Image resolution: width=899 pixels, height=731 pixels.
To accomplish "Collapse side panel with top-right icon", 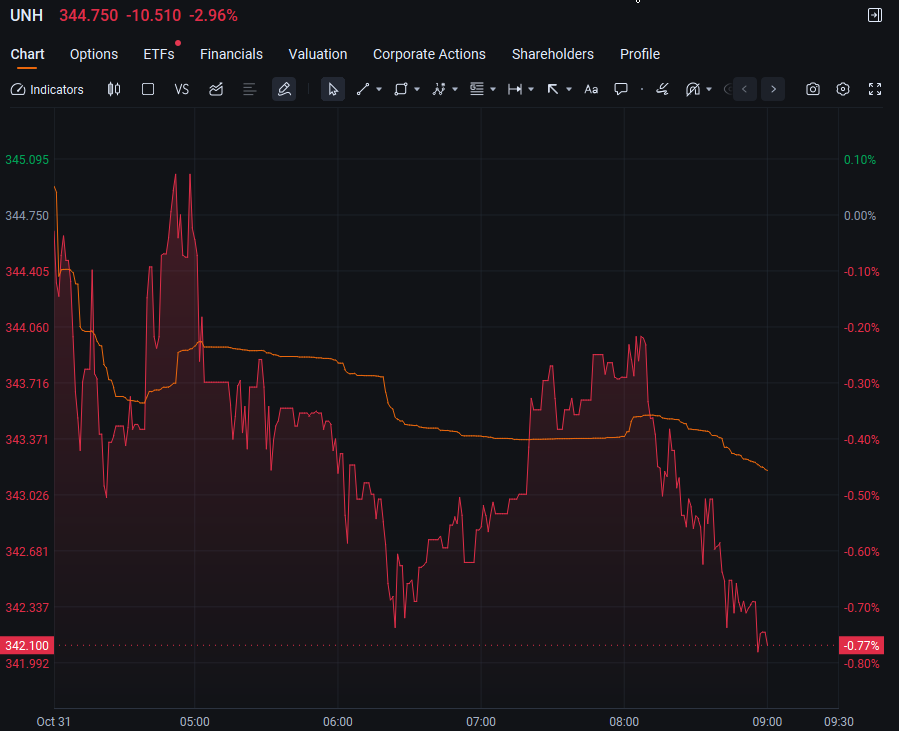I will click(875, 15).
